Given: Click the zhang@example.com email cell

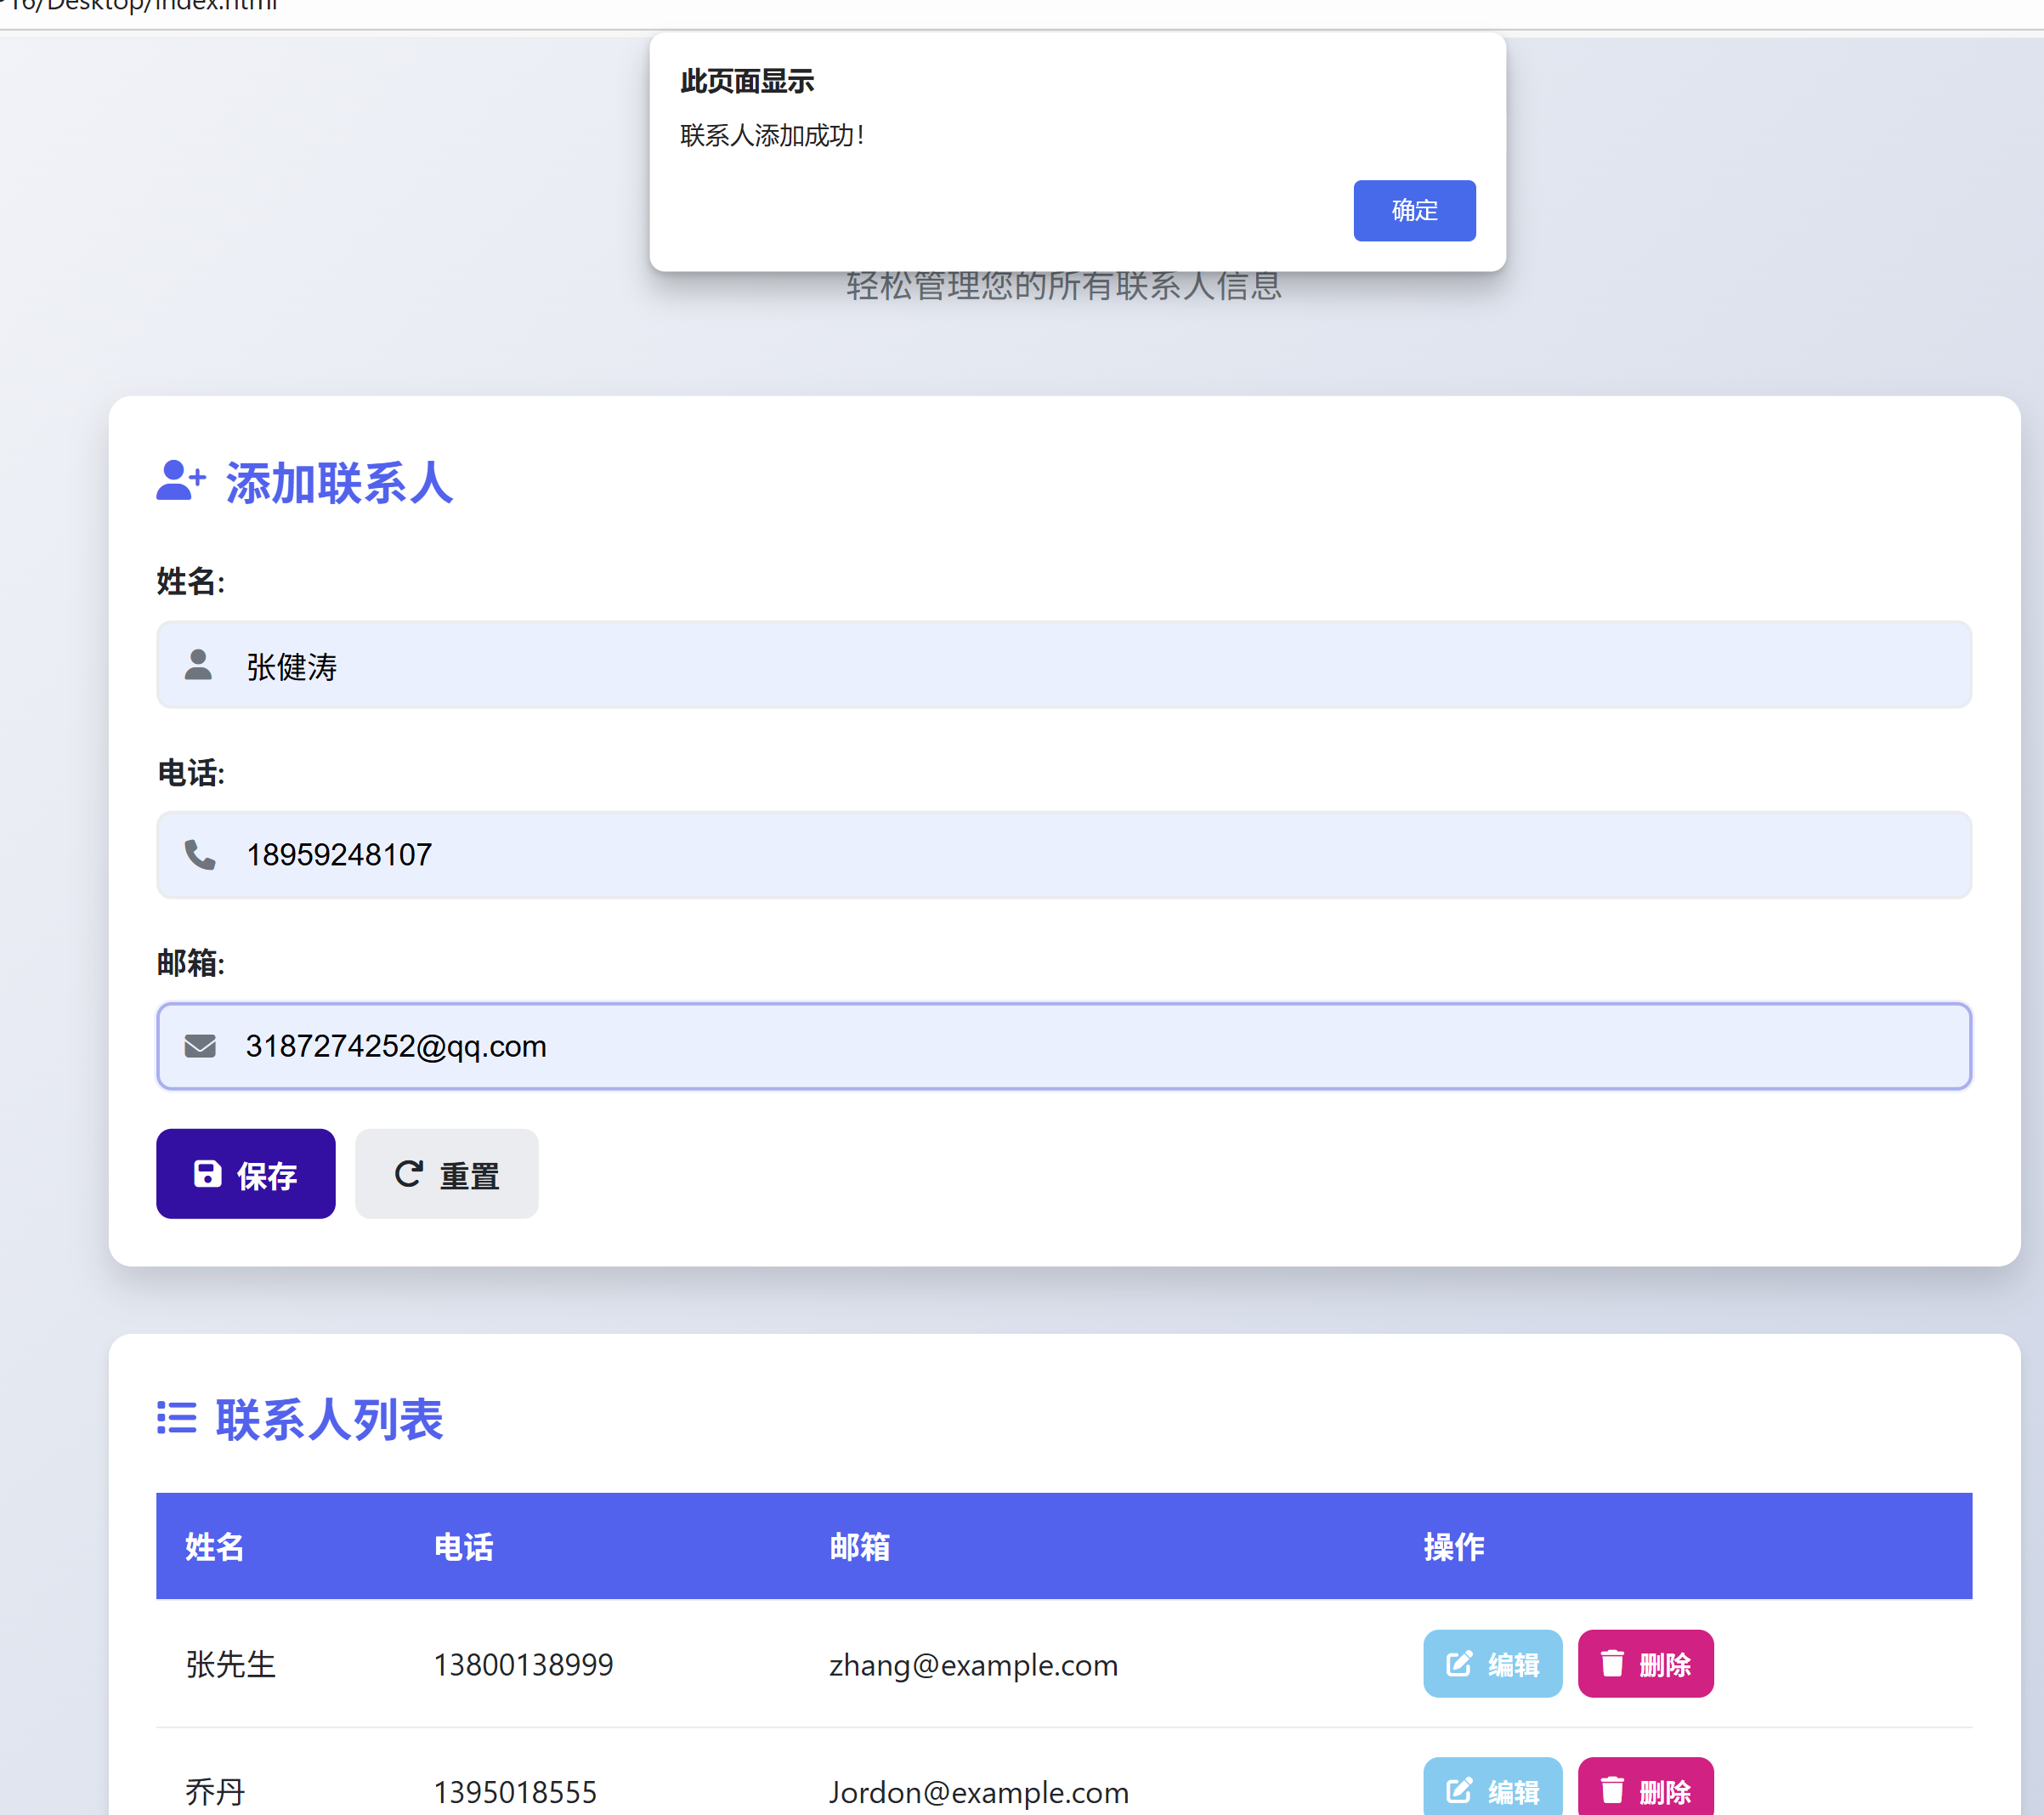Looking at the screenshot, I should [x=973, y=1665].
